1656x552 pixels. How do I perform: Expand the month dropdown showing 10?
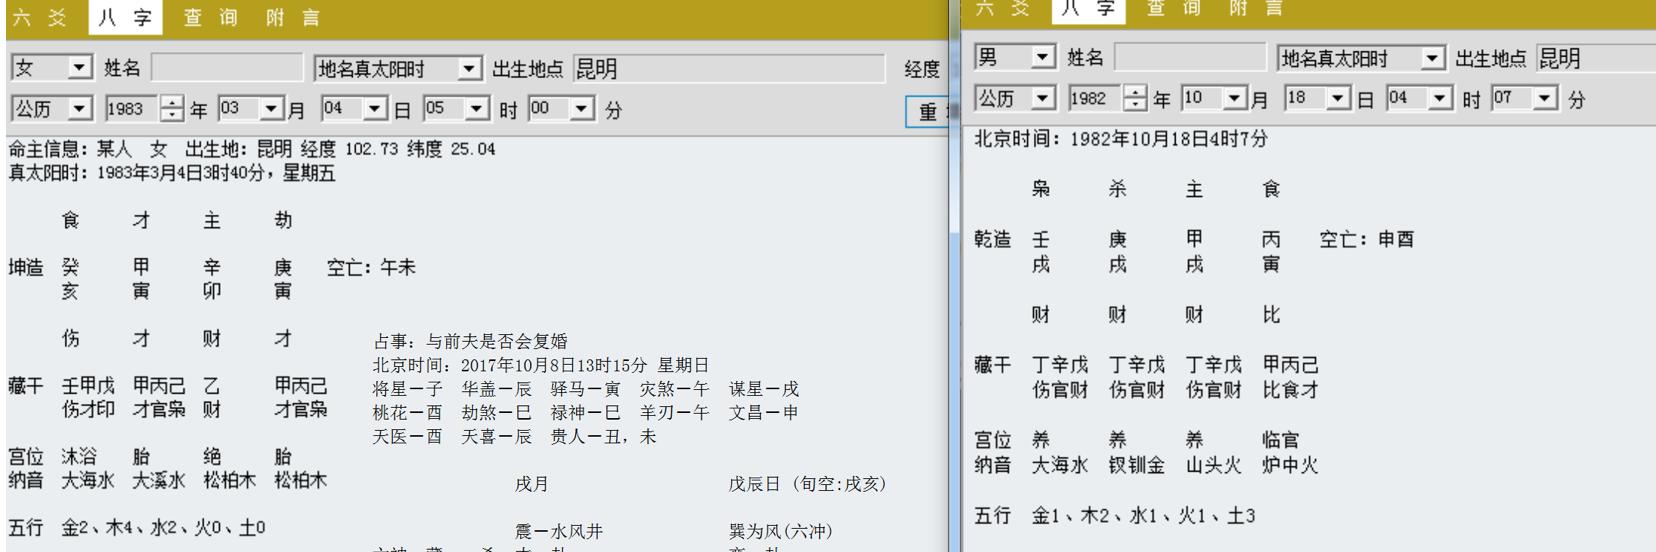1234,99
